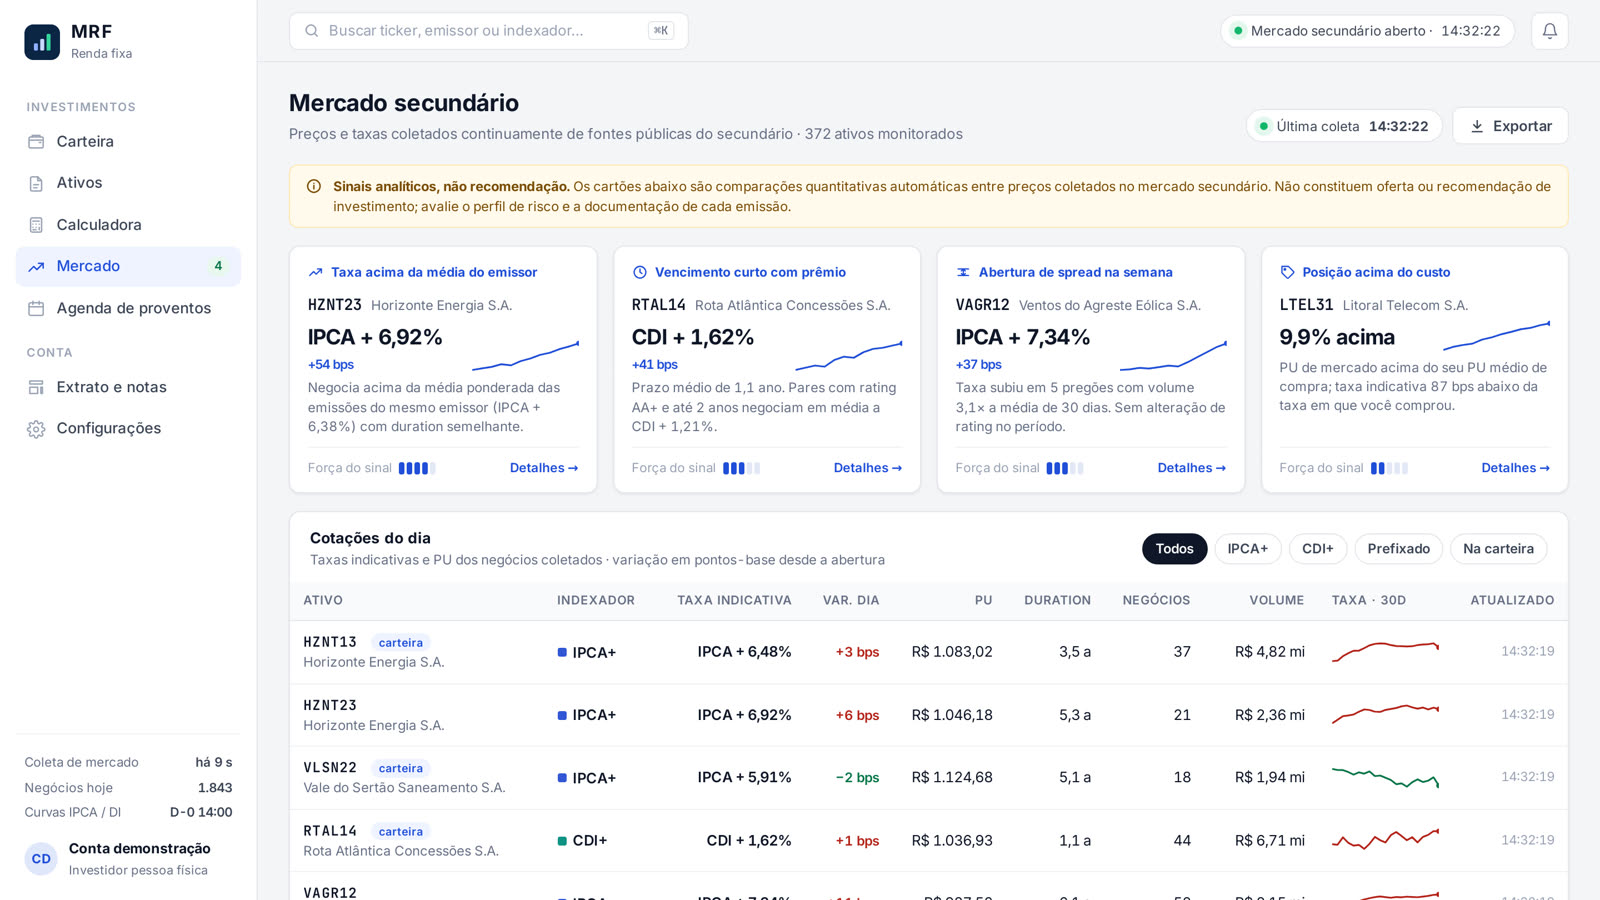Click the Exportar button
The image size is (1600, 900).
coord(1510,126)
